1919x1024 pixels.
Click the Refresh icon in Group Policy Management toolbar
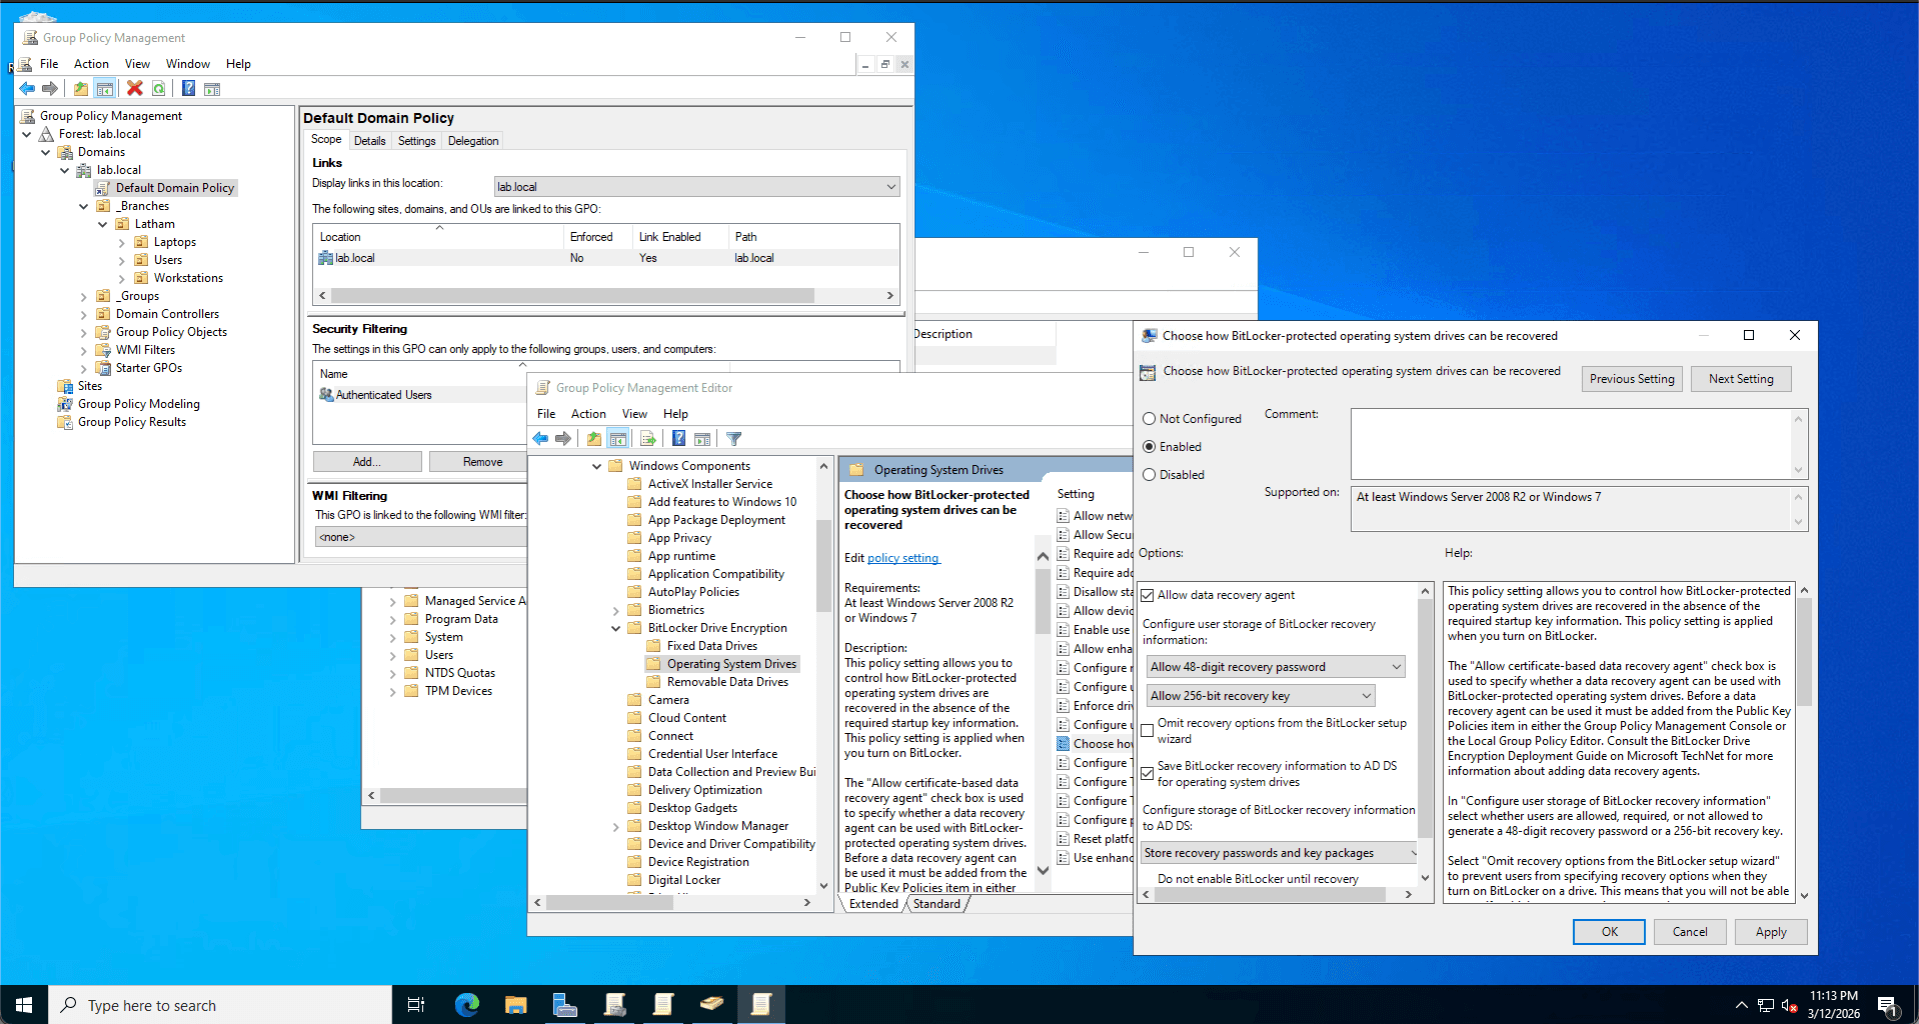pos(159,89)
